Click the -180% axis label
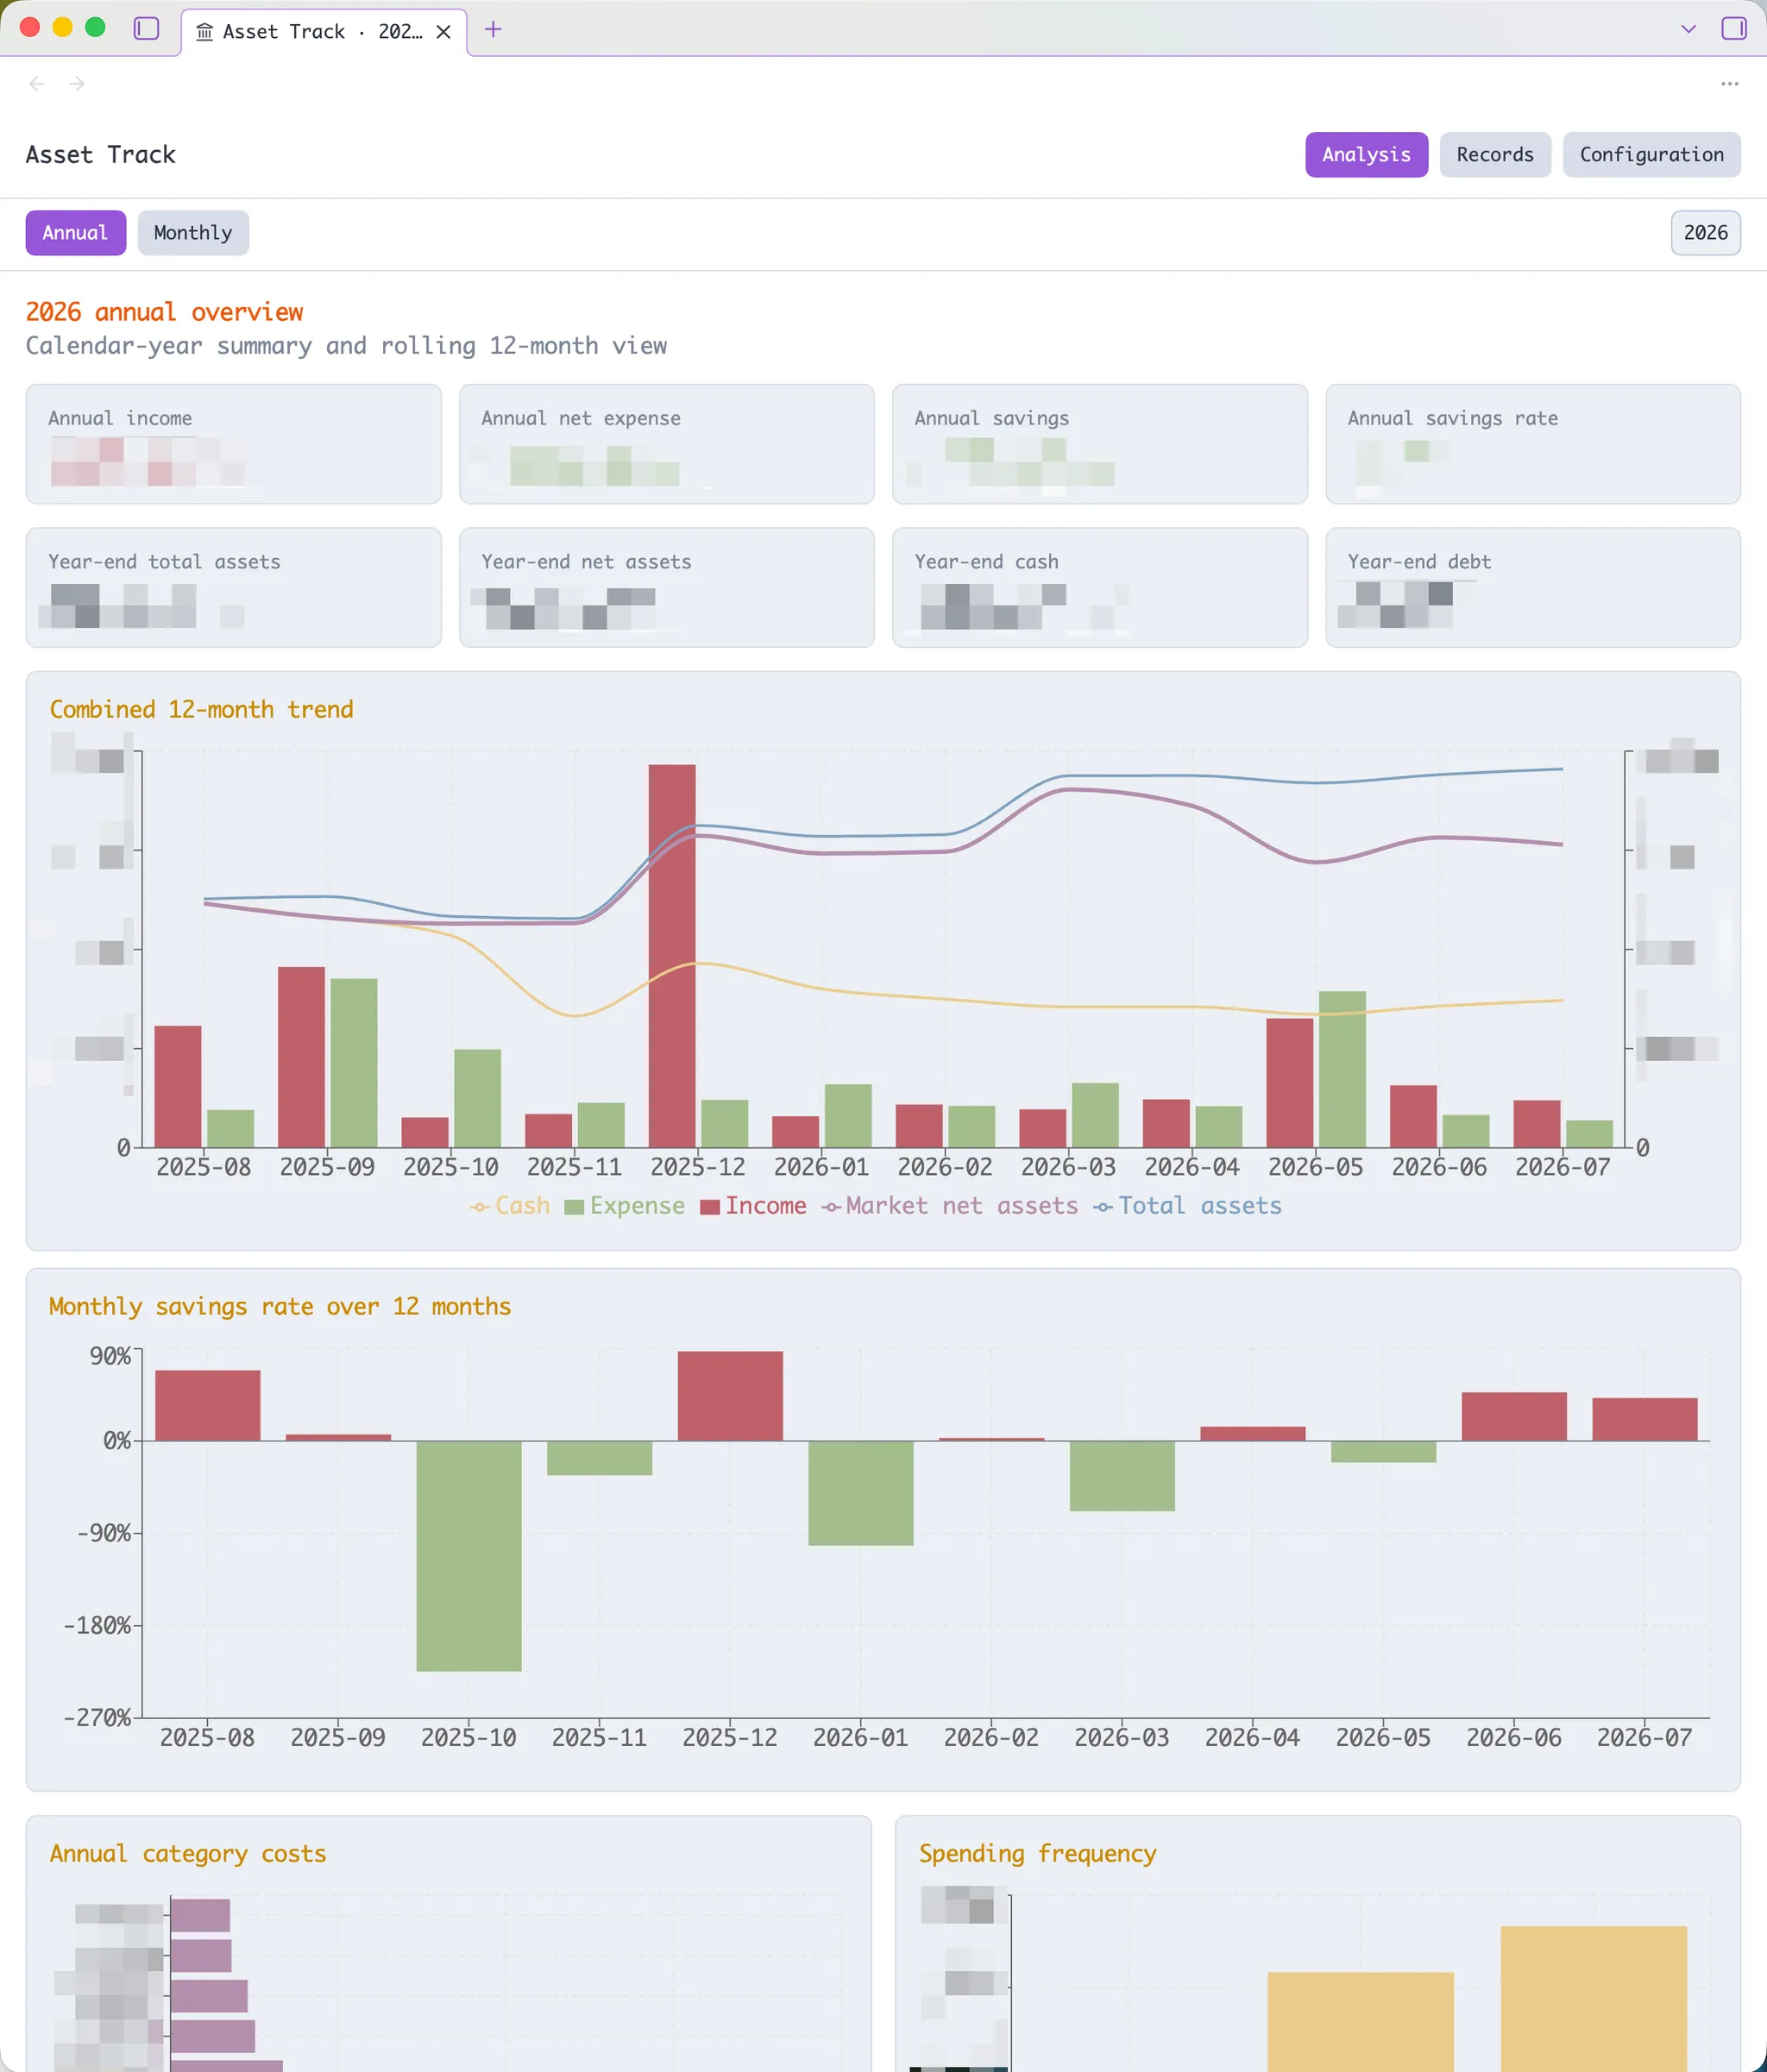1767x2072 pixels. pos(97,1625)
